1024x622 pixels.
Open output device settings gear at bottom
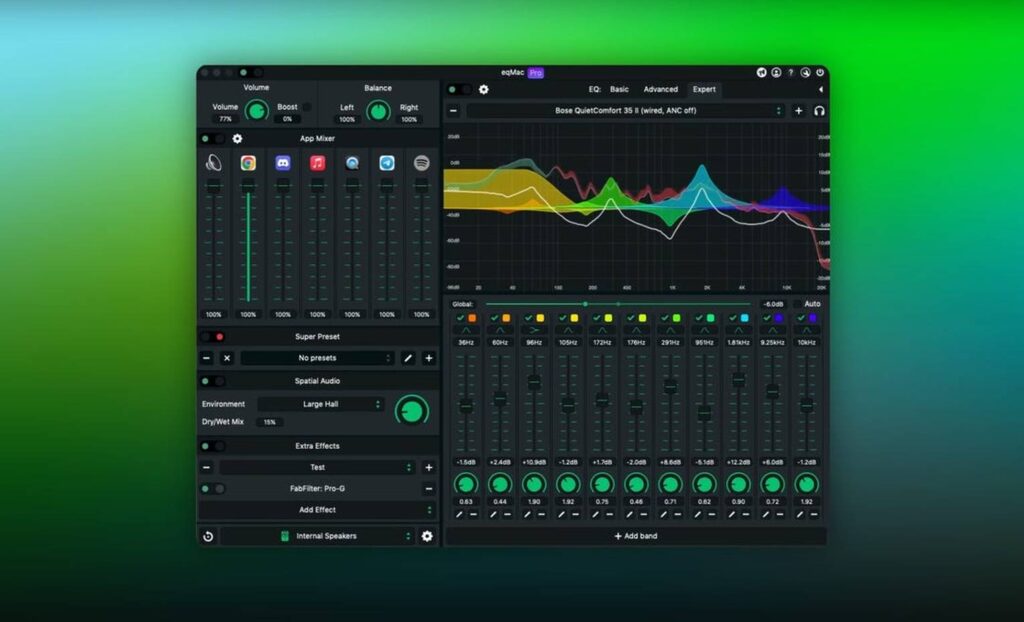pyautogui.click(x=427, y=536)
